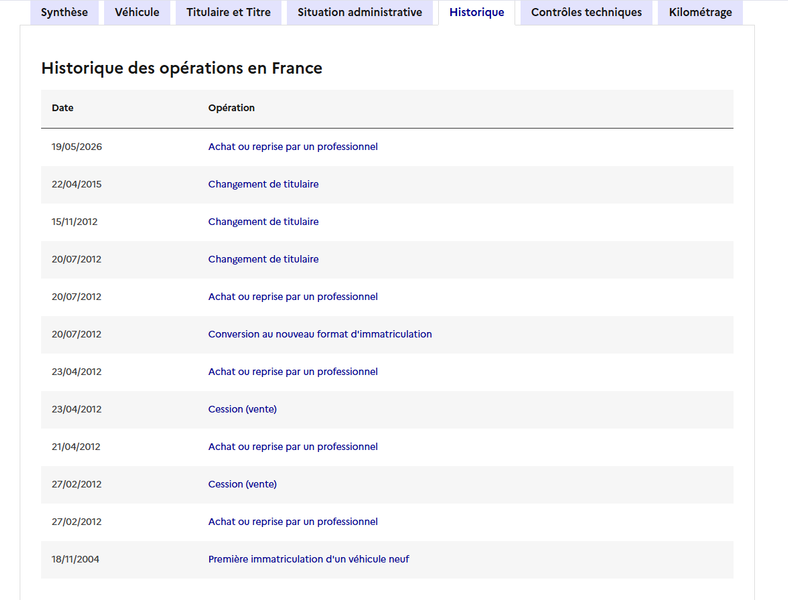Open the Véhicule tab
The height and width of the screenshot is (600, 788).
pos(137,12)
